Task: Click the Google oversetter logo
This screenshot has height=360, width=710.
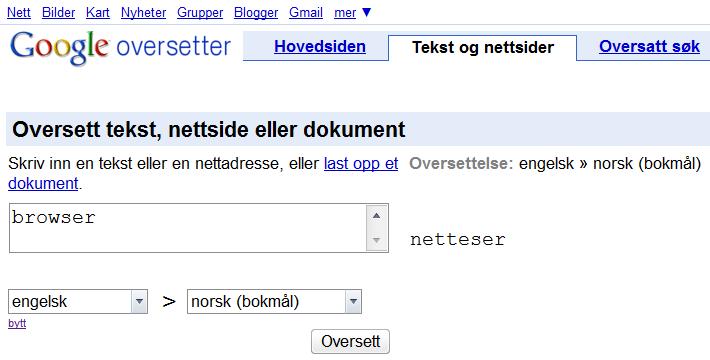Action: click(x=120, y=47)
